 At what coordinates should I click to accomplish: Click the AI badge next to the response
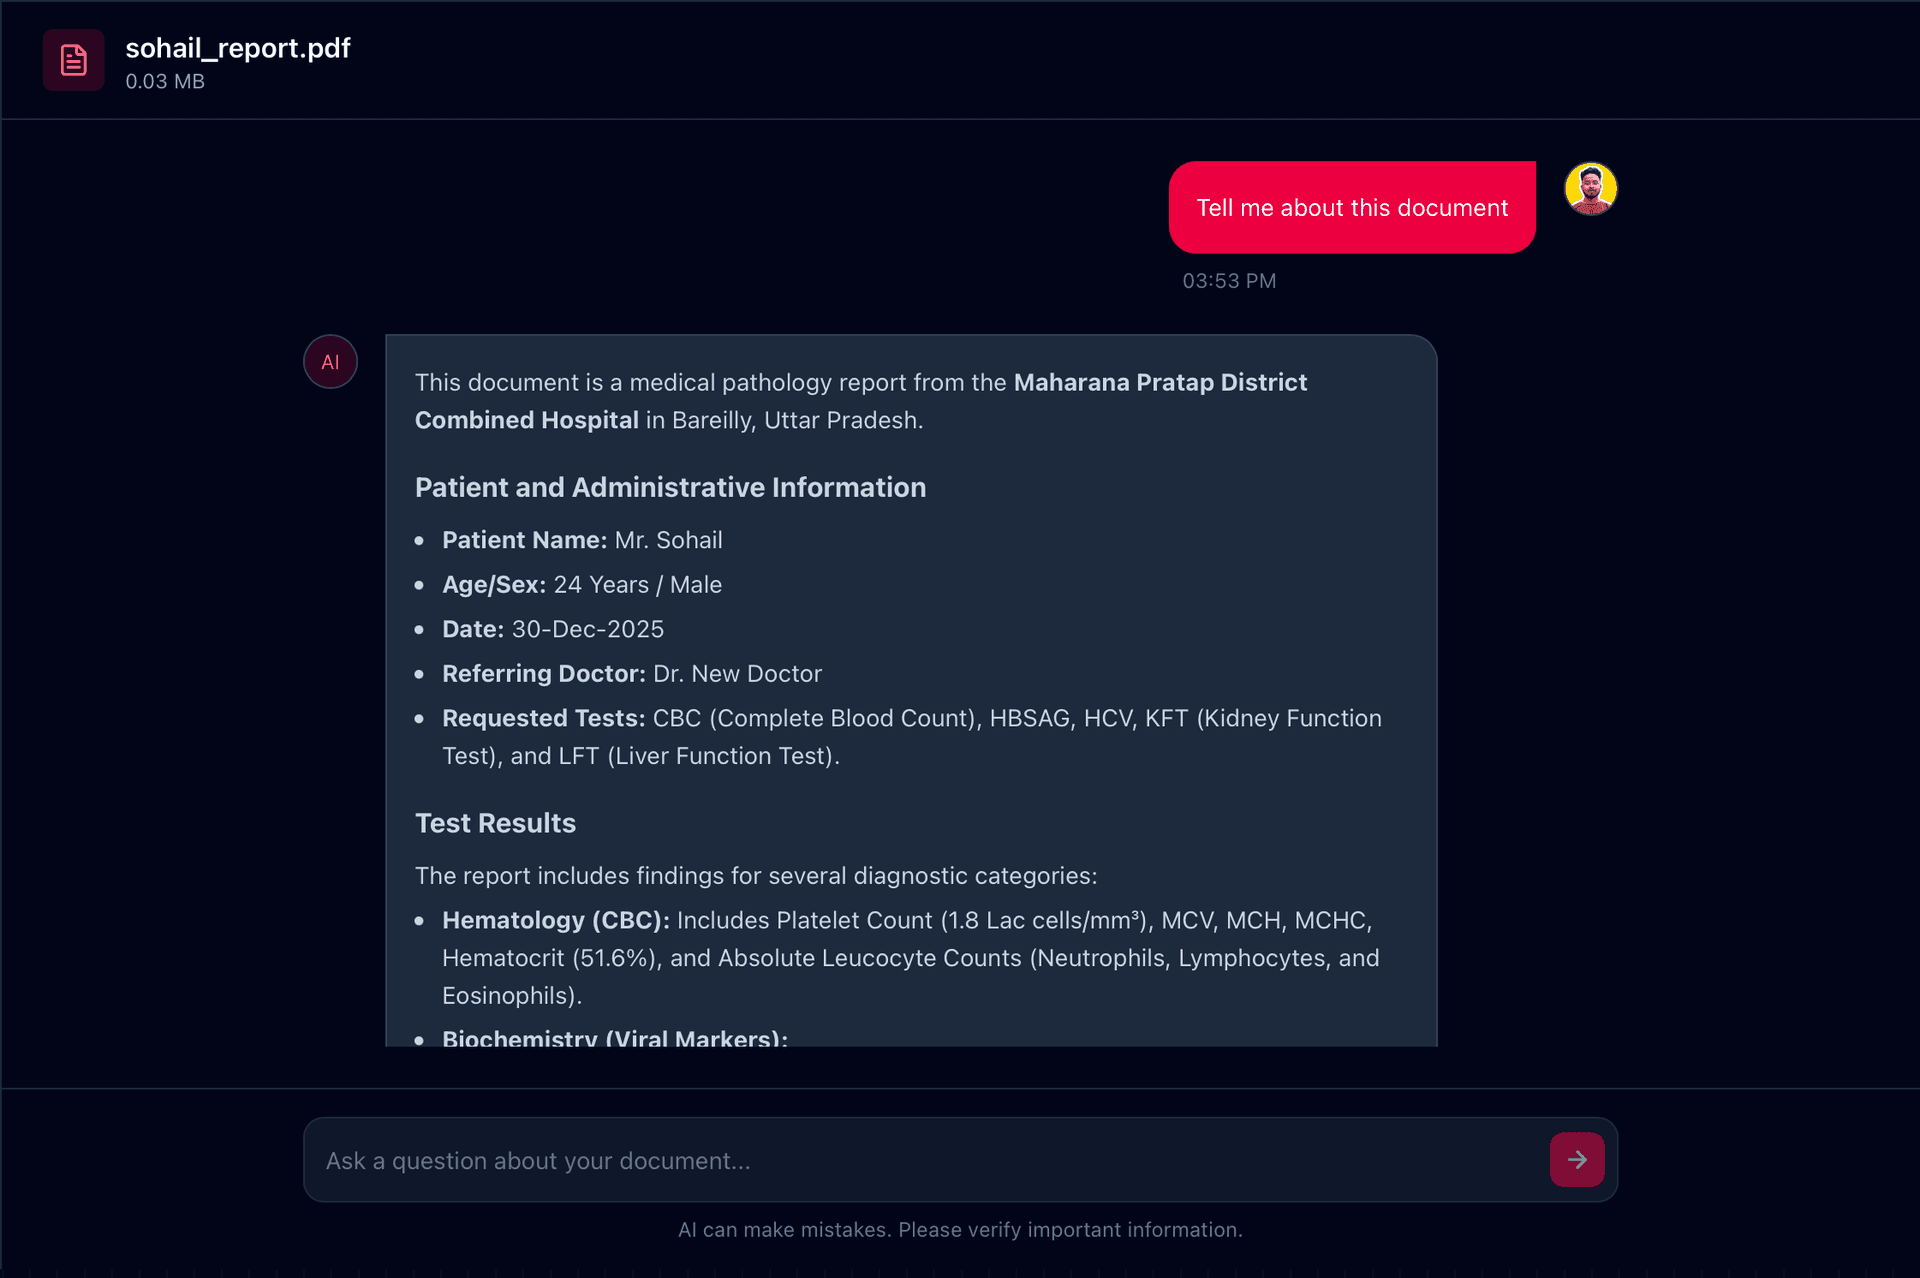tap(330, 361)
